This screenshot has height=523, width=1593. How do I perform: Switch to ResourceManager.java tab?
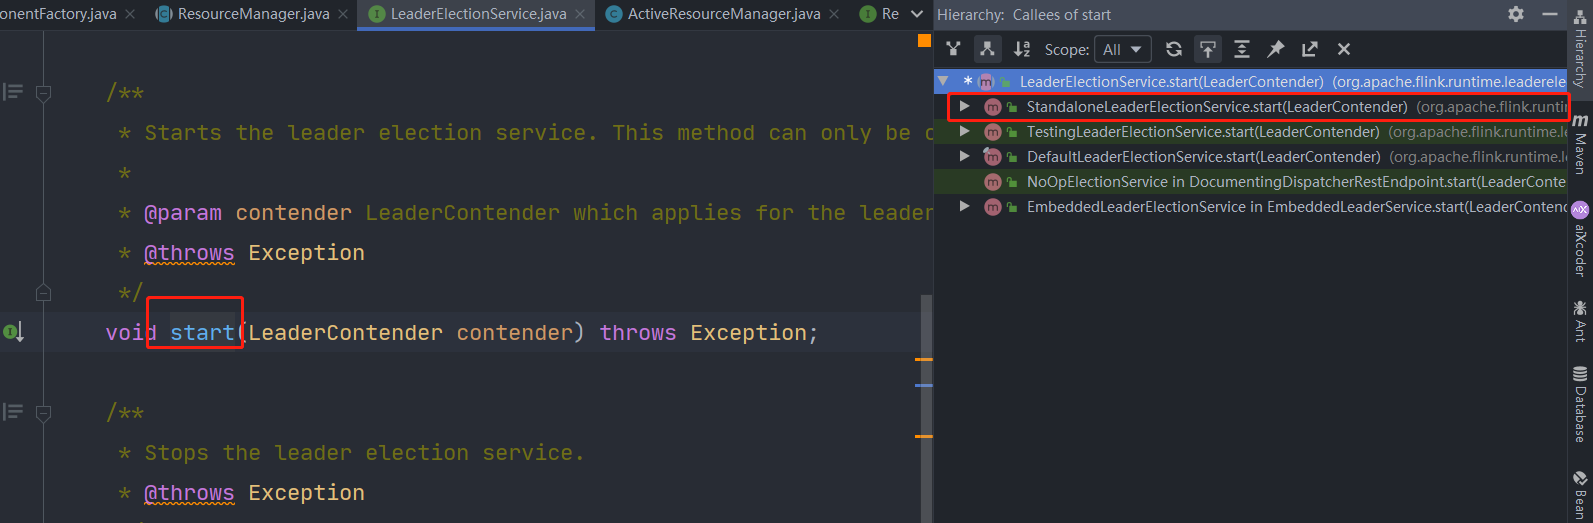[x=244, y=14]
